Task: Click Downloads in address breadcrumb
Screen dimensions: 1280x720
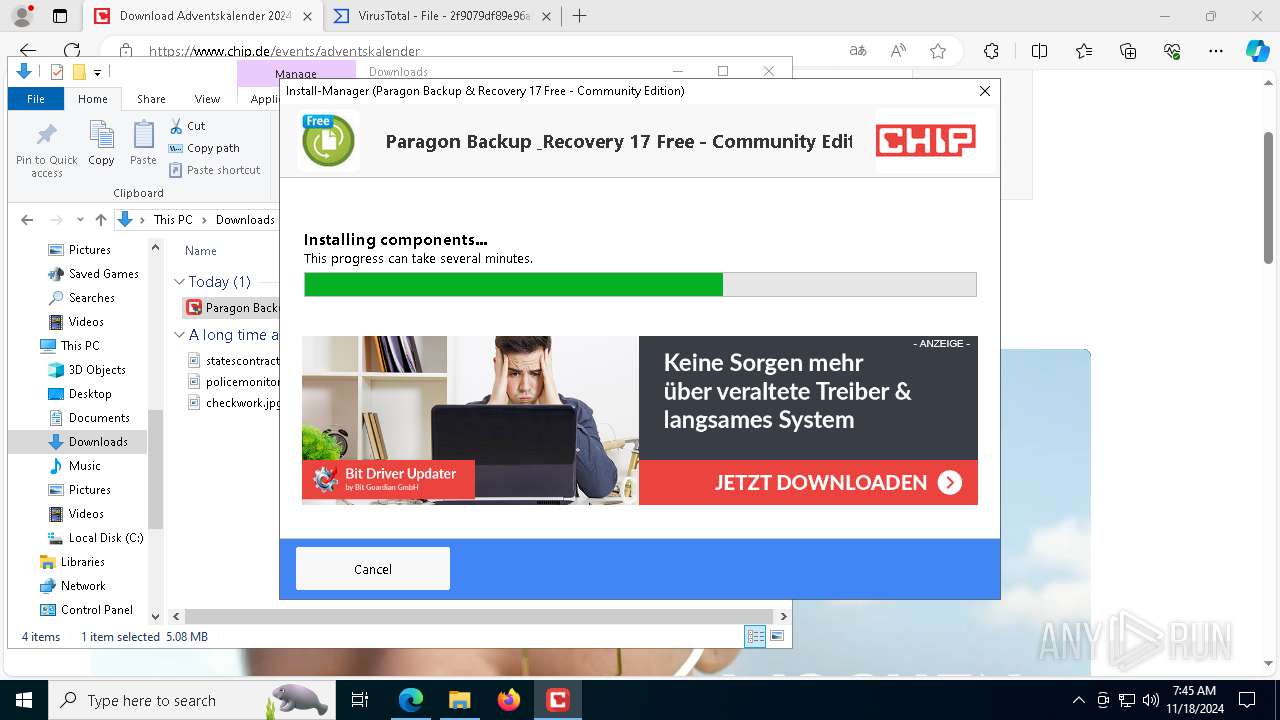Action: click(245, 220)
